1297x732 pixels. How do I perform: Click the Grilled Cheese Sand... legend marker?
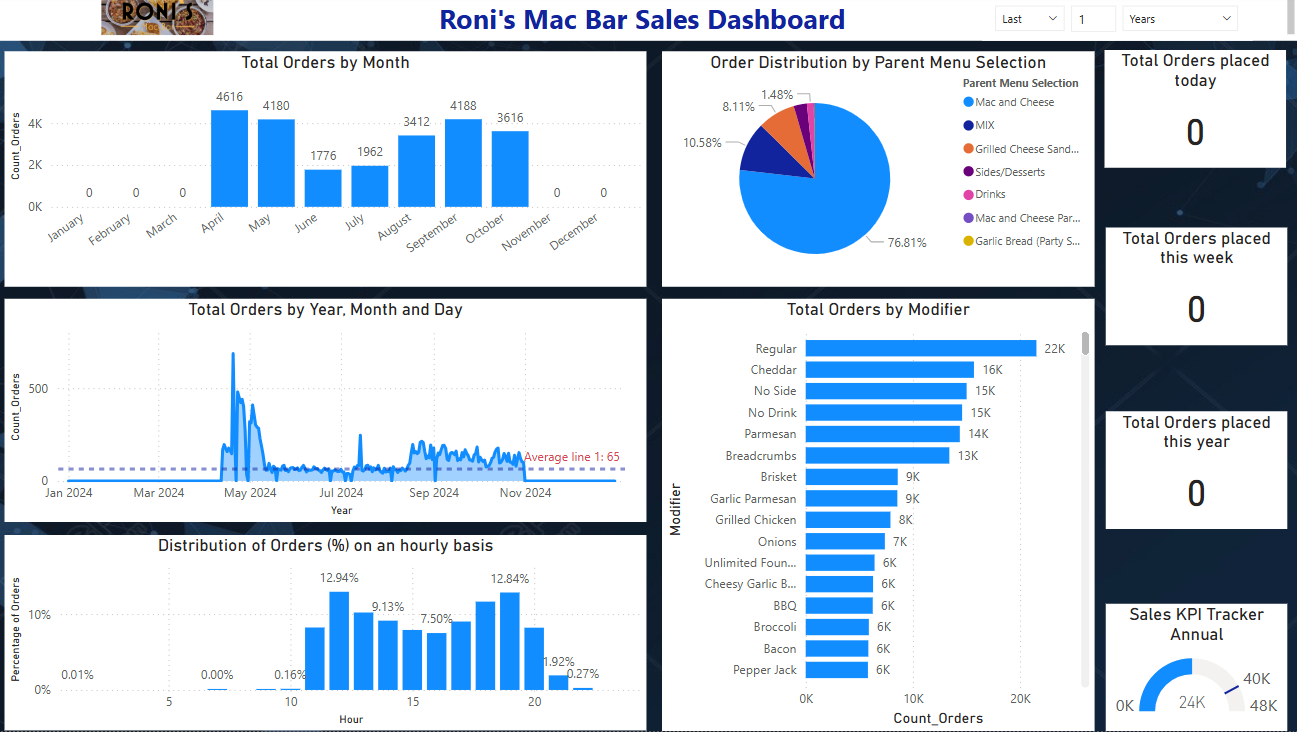[968, 149]
